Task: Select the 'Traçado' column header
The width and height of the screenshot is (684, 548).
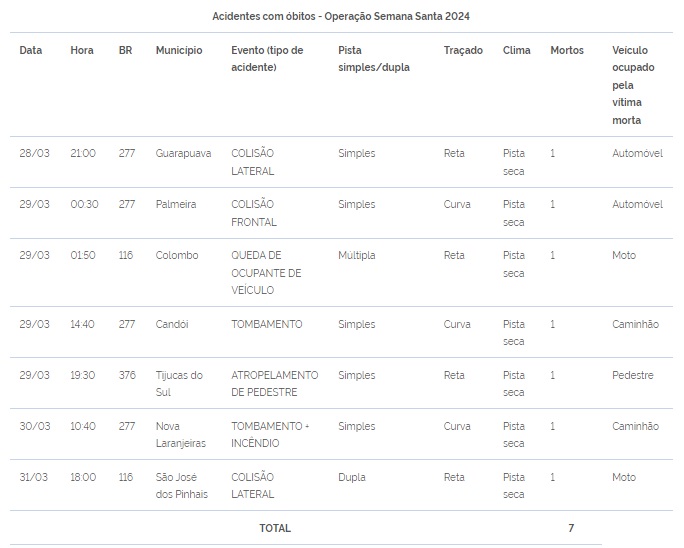Action: 463,50
